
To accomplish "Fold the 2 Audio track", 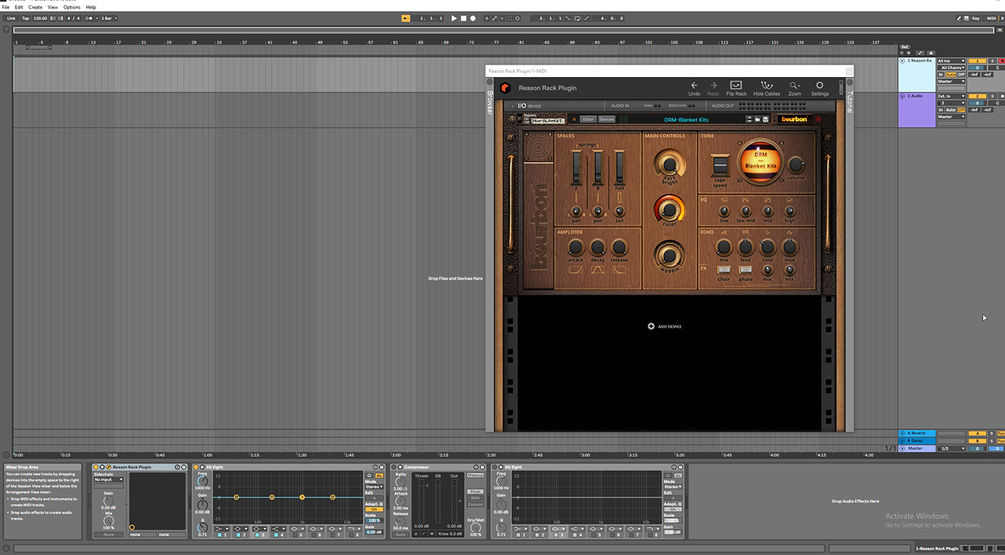I will click(x=902, y=96).
